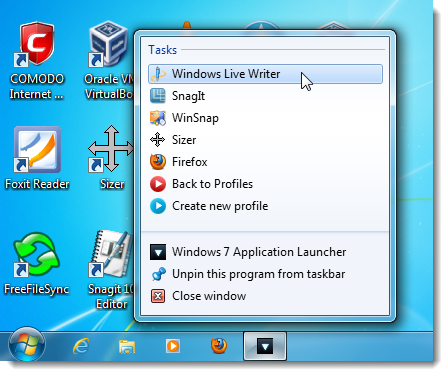Click the Application Launcher taskbar button
Screen dimensions: 448x376
coord(265,346)
